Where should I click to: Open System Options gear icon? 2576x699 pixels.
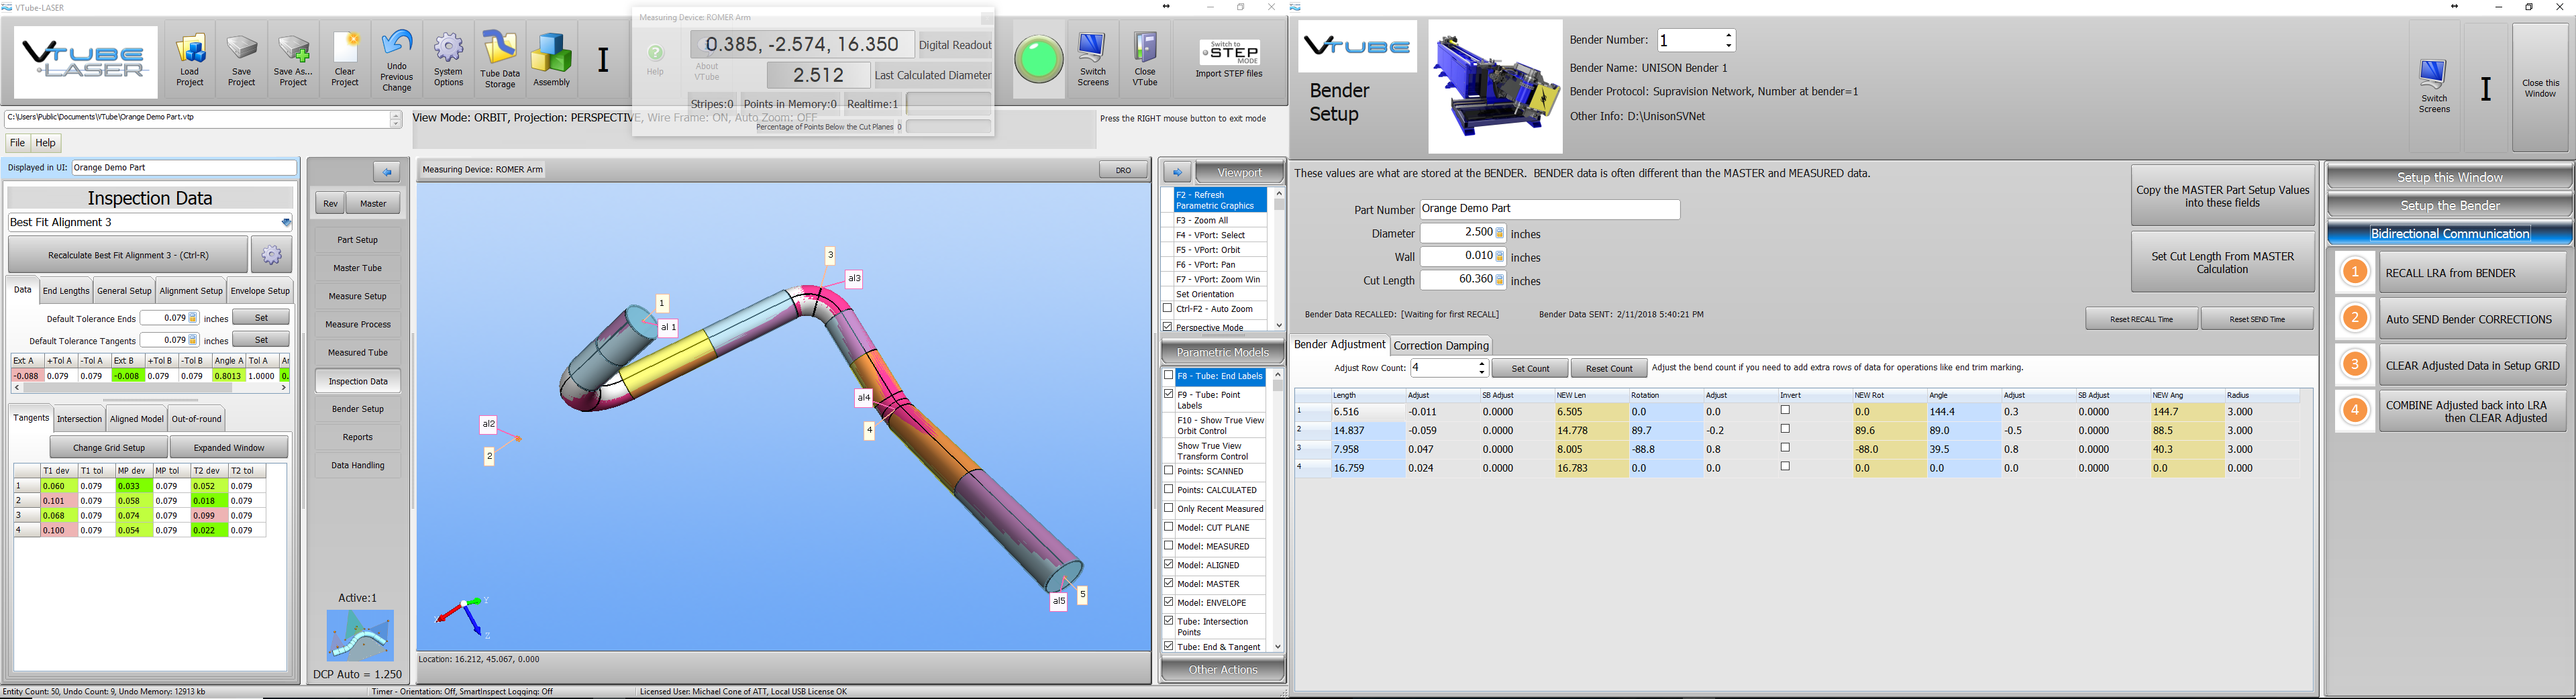click(x=449, y=59)
